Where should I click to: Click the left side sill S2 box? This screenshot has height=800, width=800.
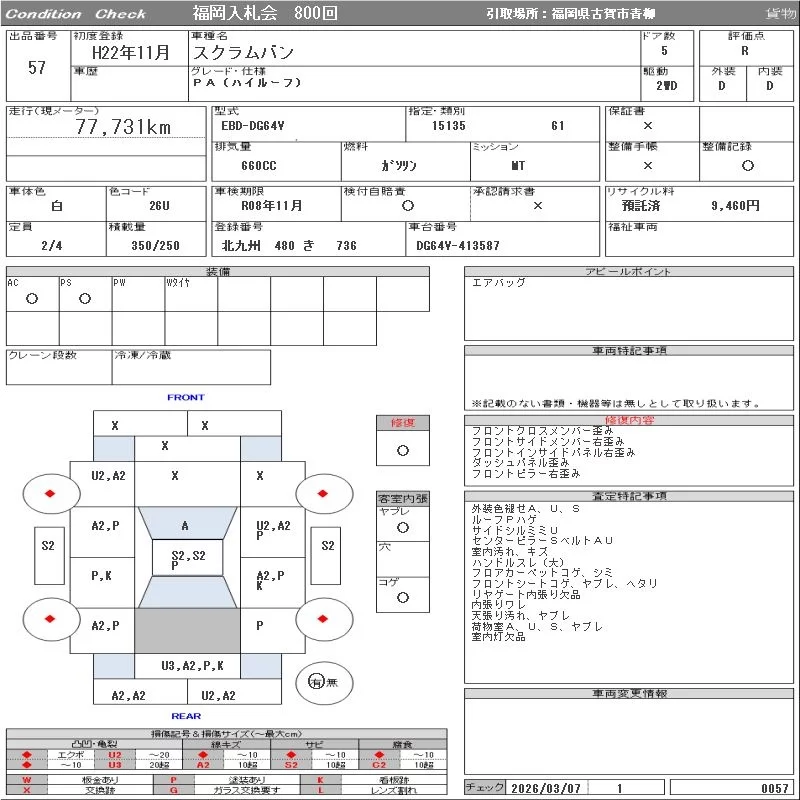47,546
